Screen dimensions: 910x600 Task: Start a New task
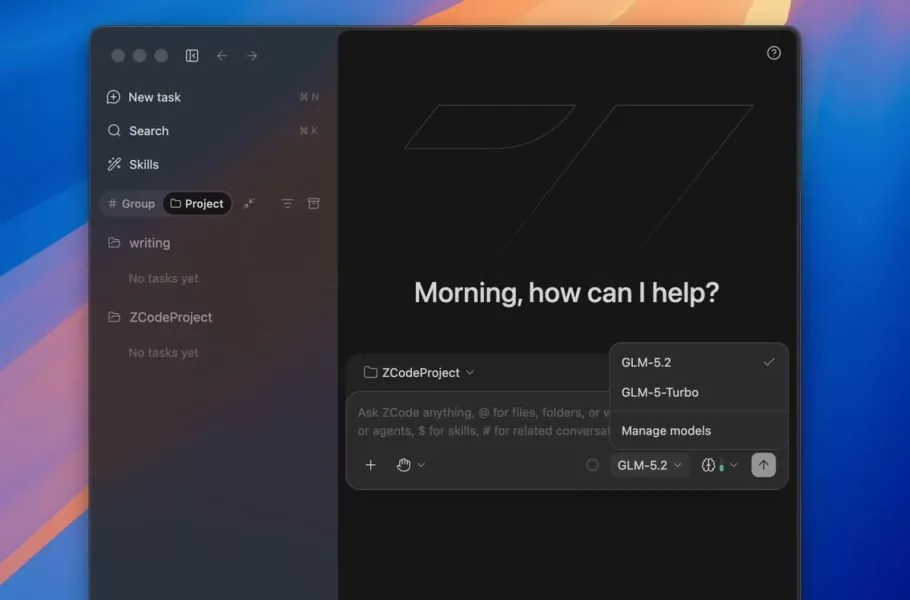point(212,97)
